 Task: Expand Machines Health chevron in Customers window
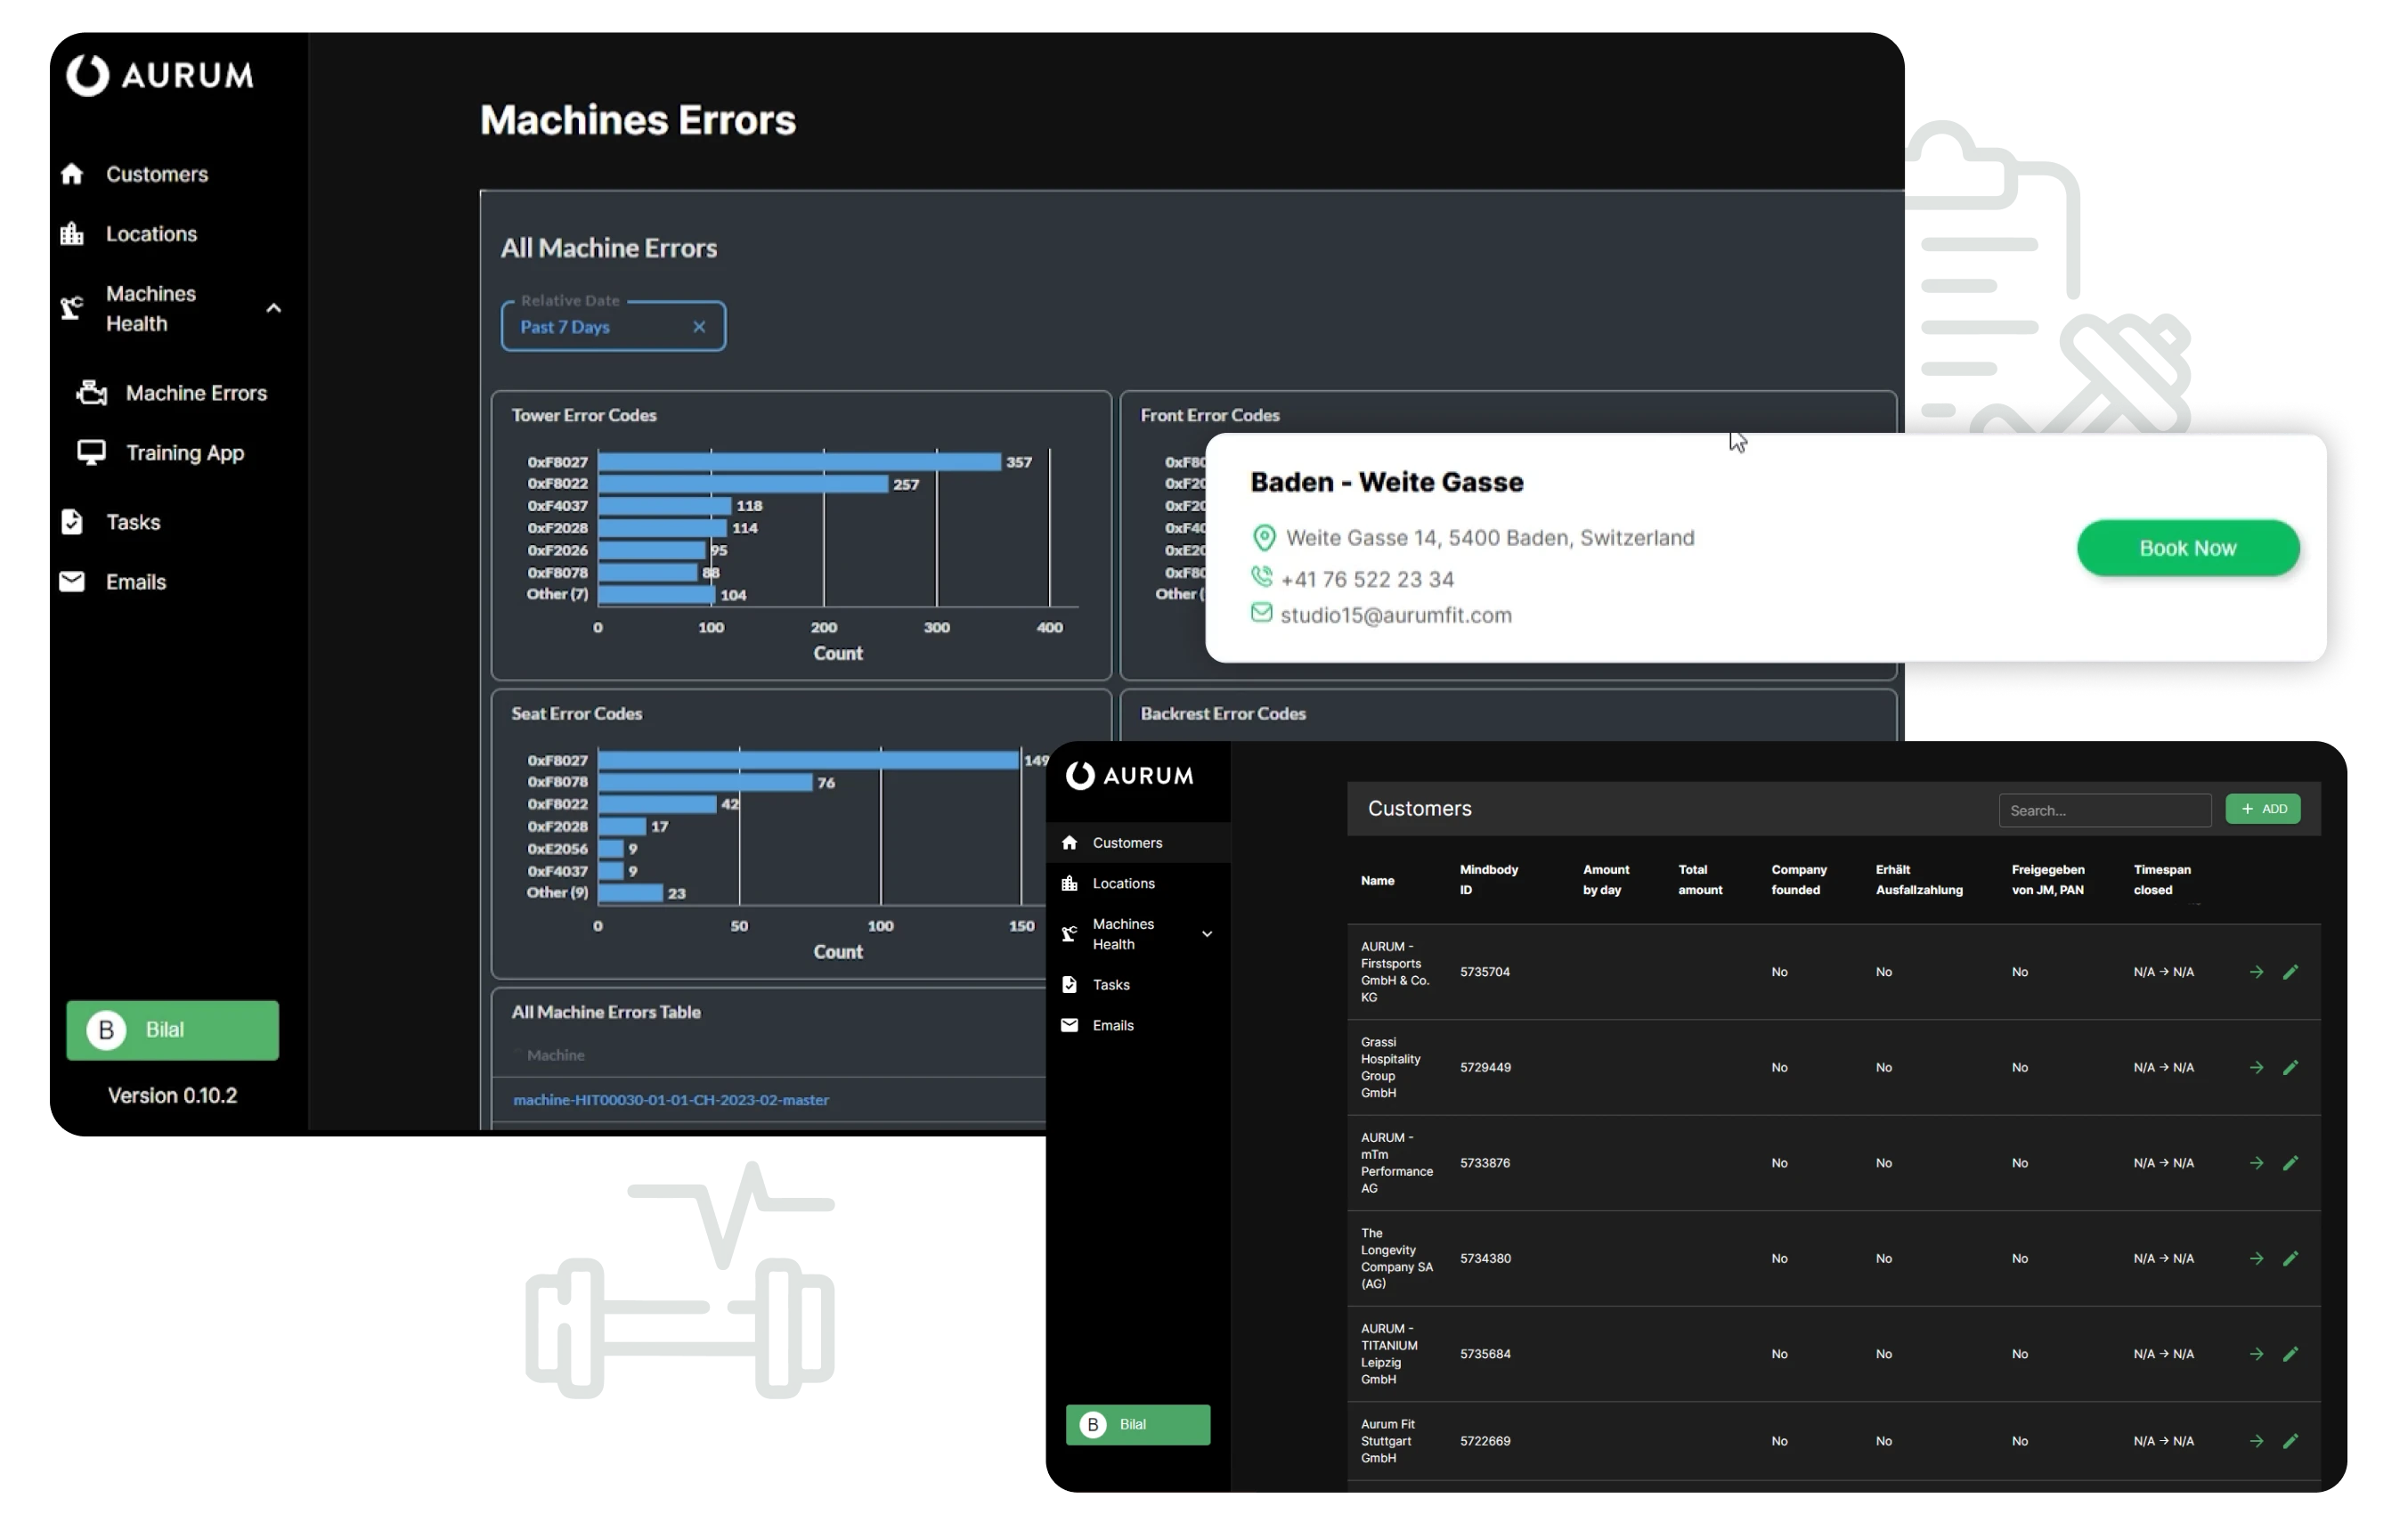pos(1207,934)
